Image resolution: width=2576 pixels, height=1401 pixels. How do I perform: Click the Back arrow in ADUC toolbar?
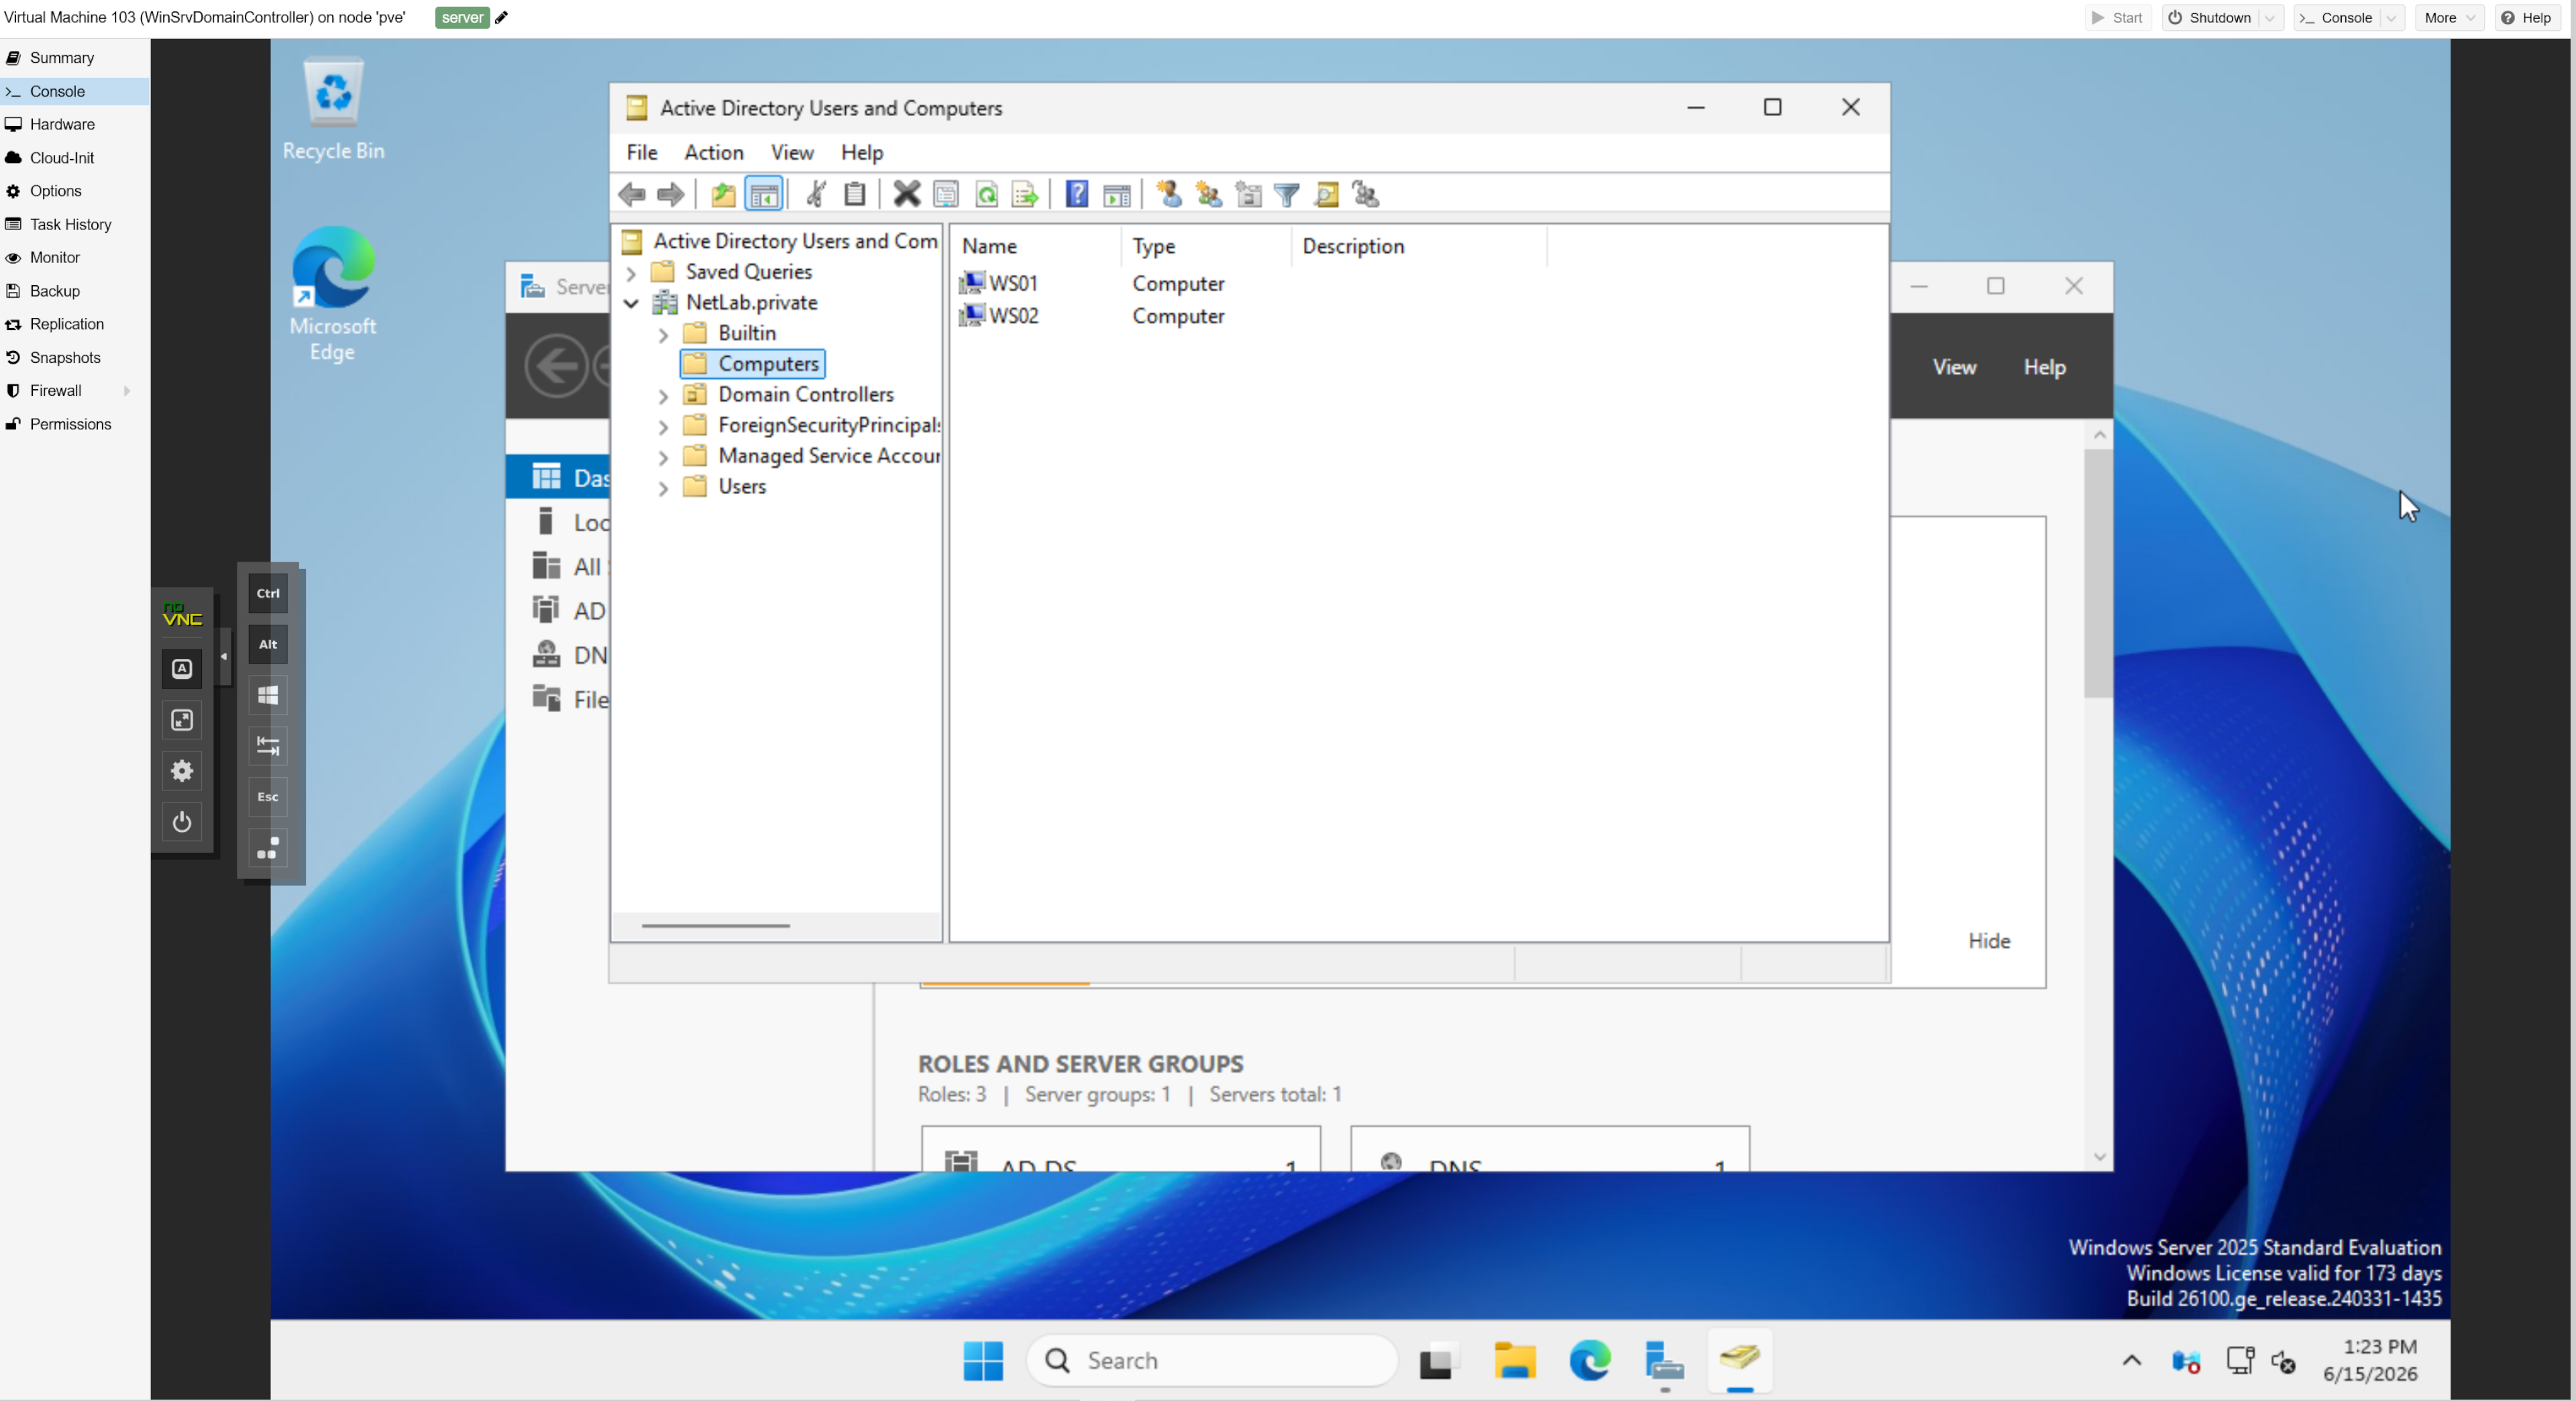click(632, 194)
